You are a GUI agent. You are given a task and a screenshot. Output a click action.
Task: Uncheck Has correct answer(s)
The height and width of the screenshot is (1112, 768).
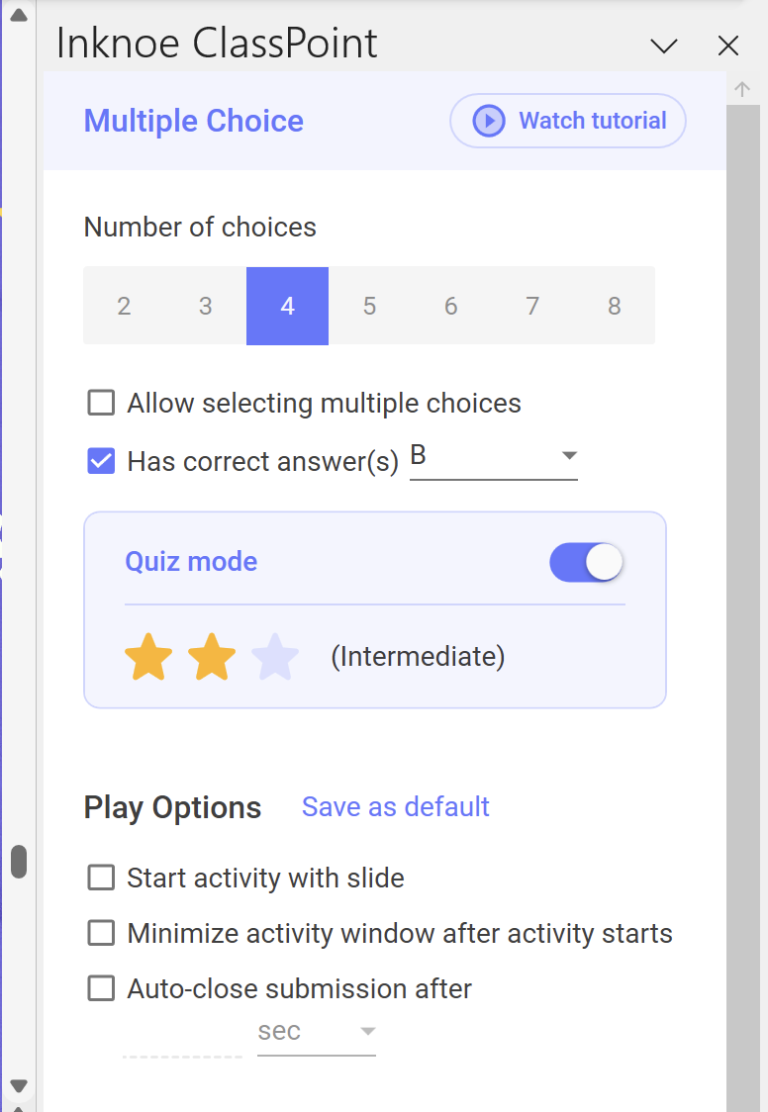tap(100, 461)
